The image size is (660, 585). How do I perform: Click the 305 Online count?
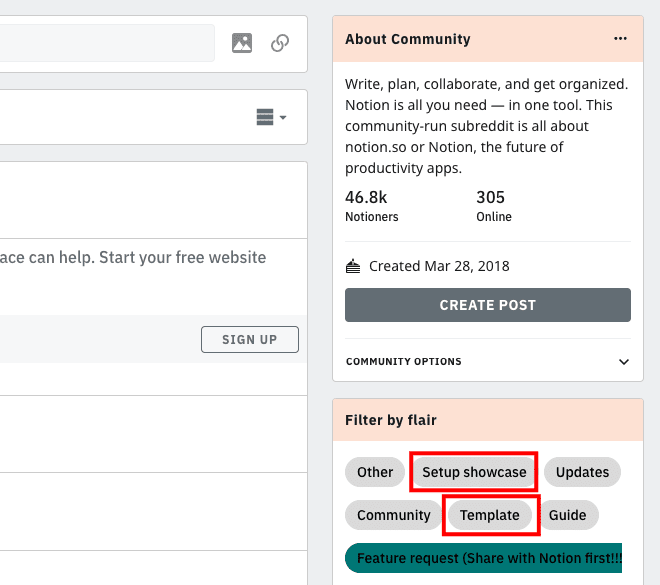494,206
